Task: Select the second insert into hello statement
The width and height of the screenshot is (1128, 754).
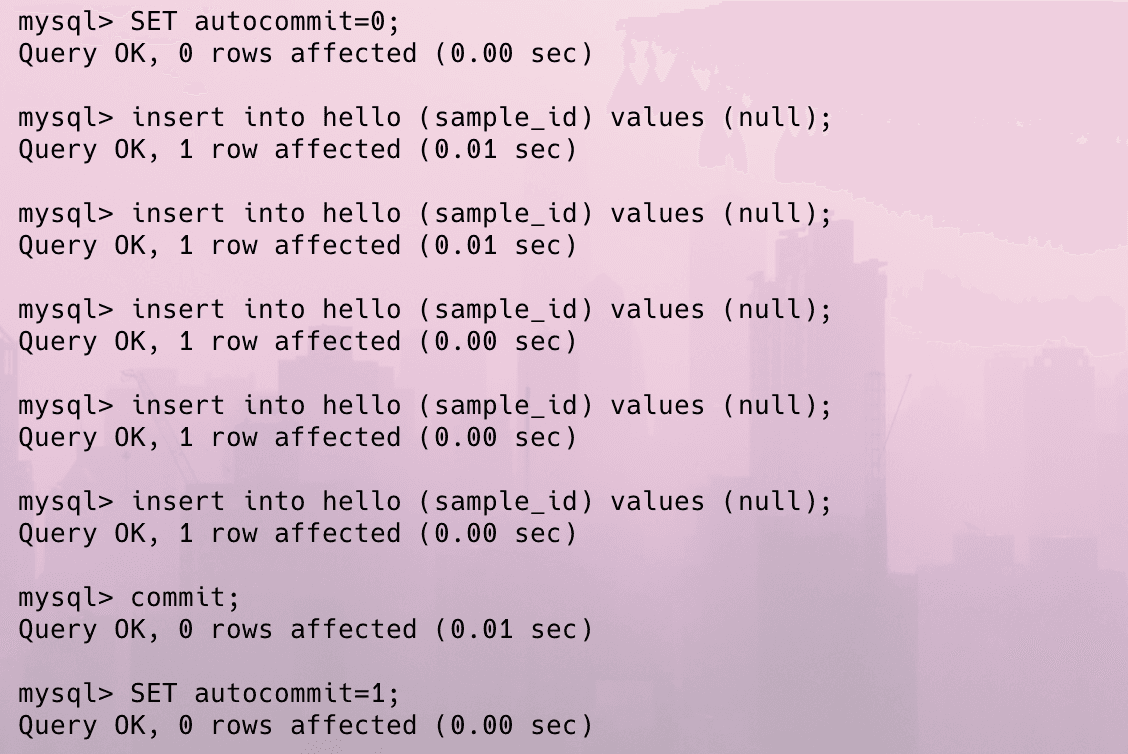Action: (480, 214)
